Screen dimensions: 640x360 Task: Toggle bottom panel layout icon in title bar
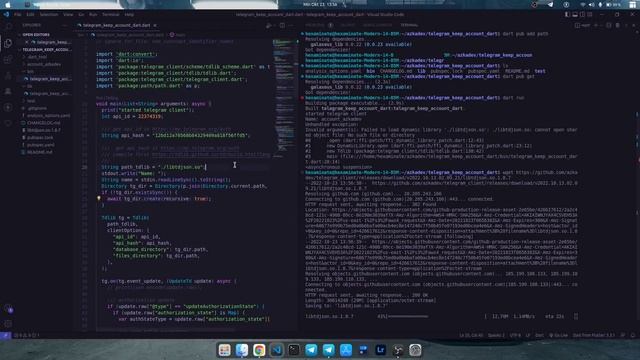coord(575,14)
